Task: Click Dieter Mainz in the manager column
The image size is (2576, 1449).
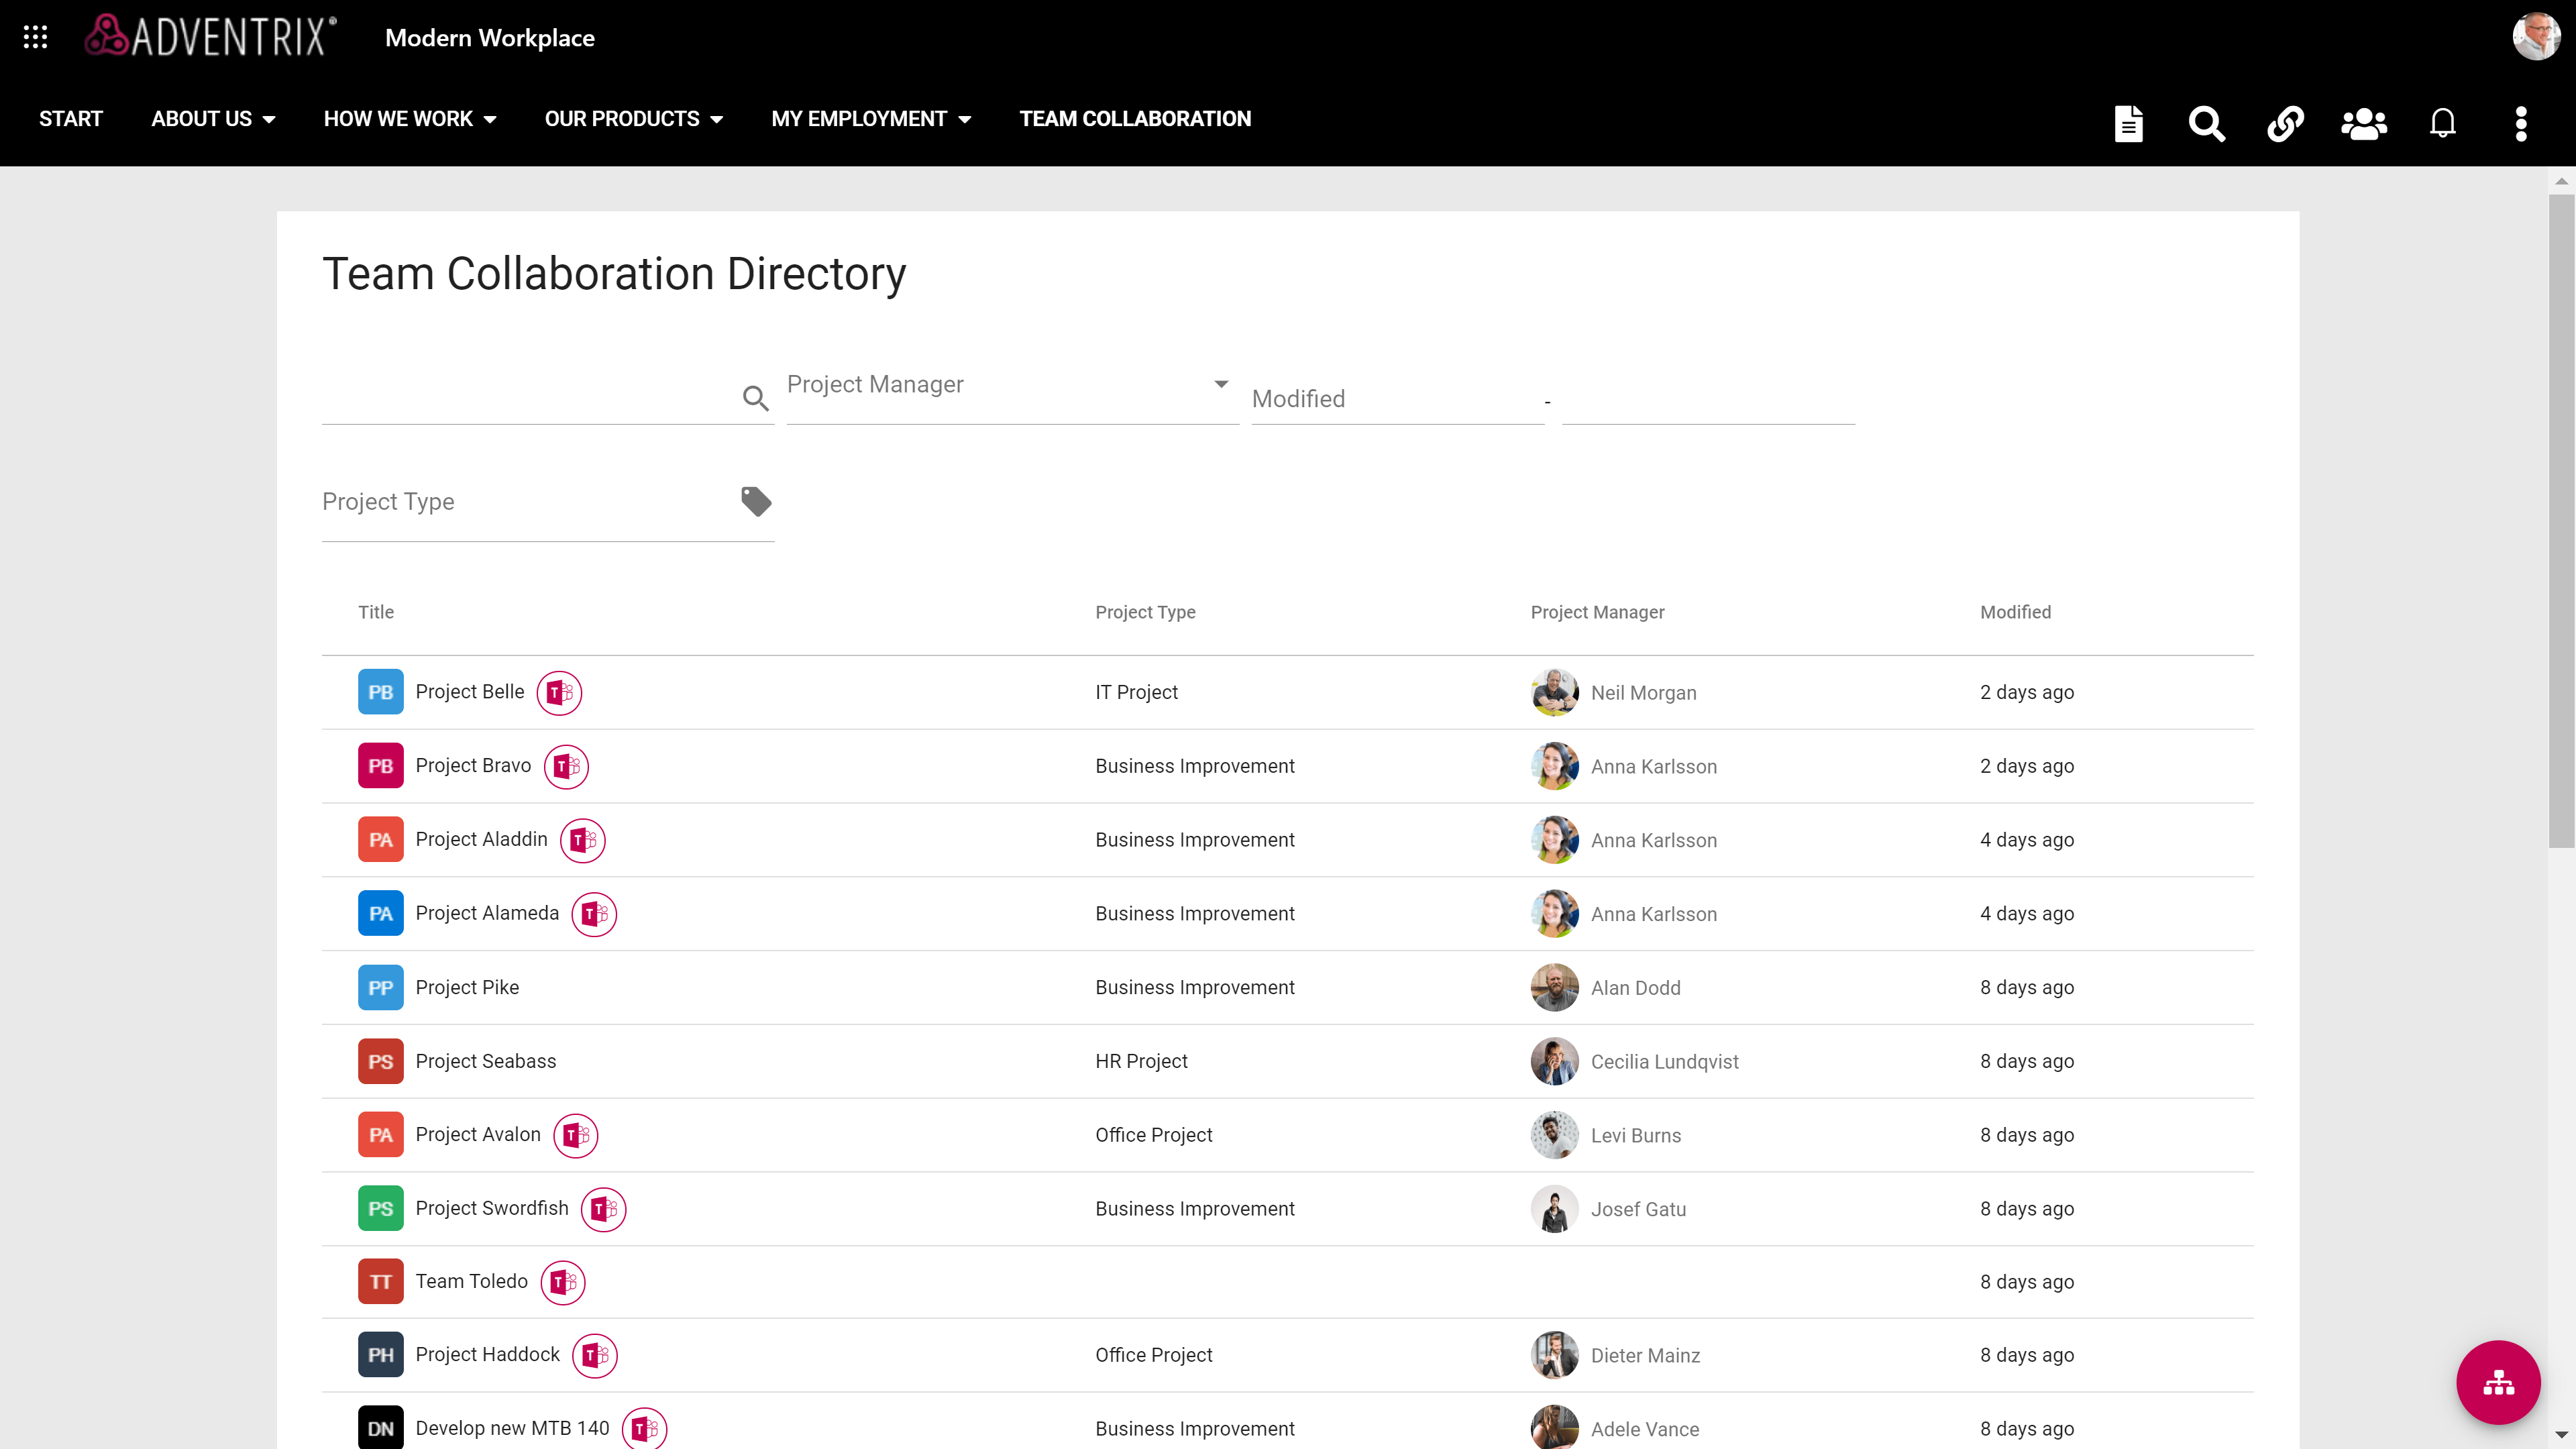Action: (x=1645, y=1356)
